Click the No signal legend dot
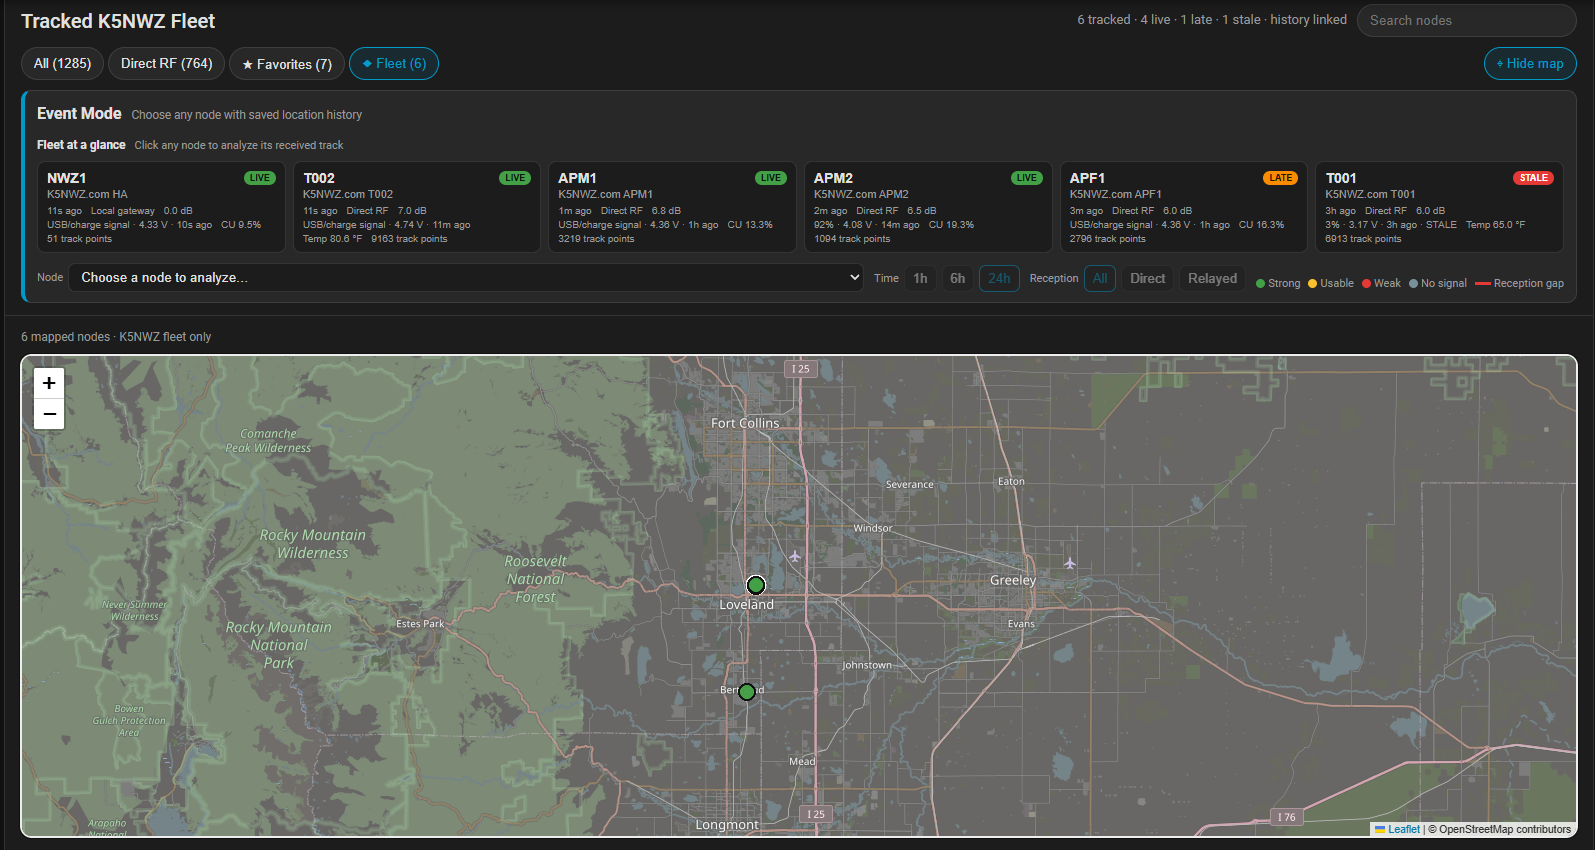The height and width of the screenshot is (850, 1595). tap(1413, 283)
